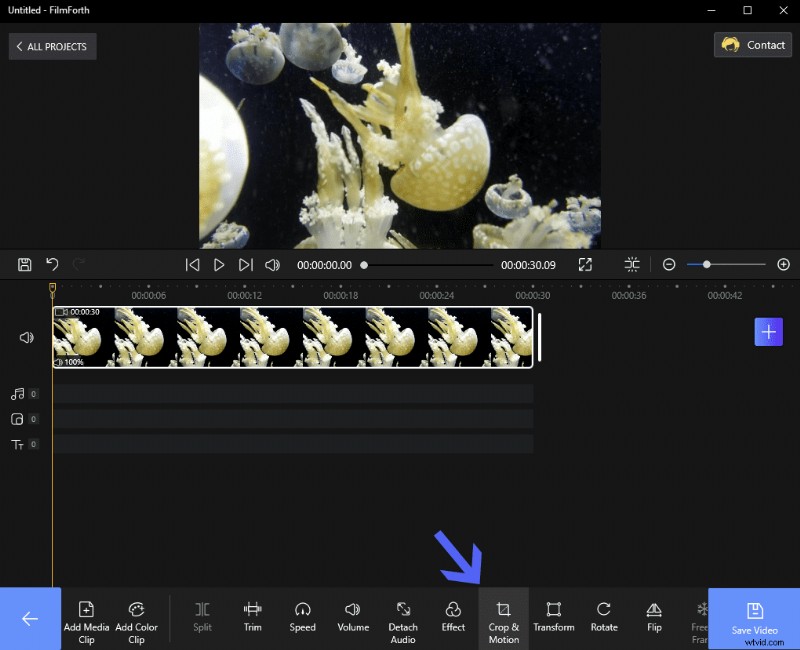Zoom out the timeline with minus button

[x=669, y=264]
